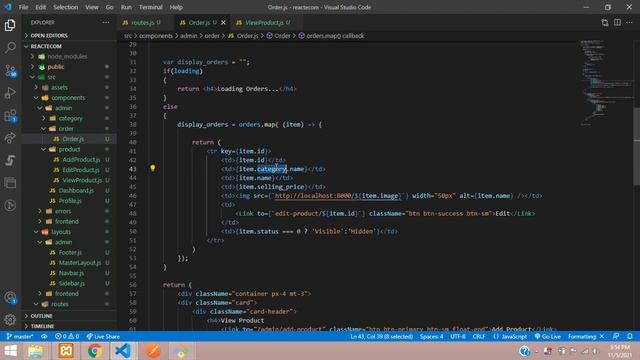Open Footer.js in the explorer
640x360 pixels.
point(70,253)
